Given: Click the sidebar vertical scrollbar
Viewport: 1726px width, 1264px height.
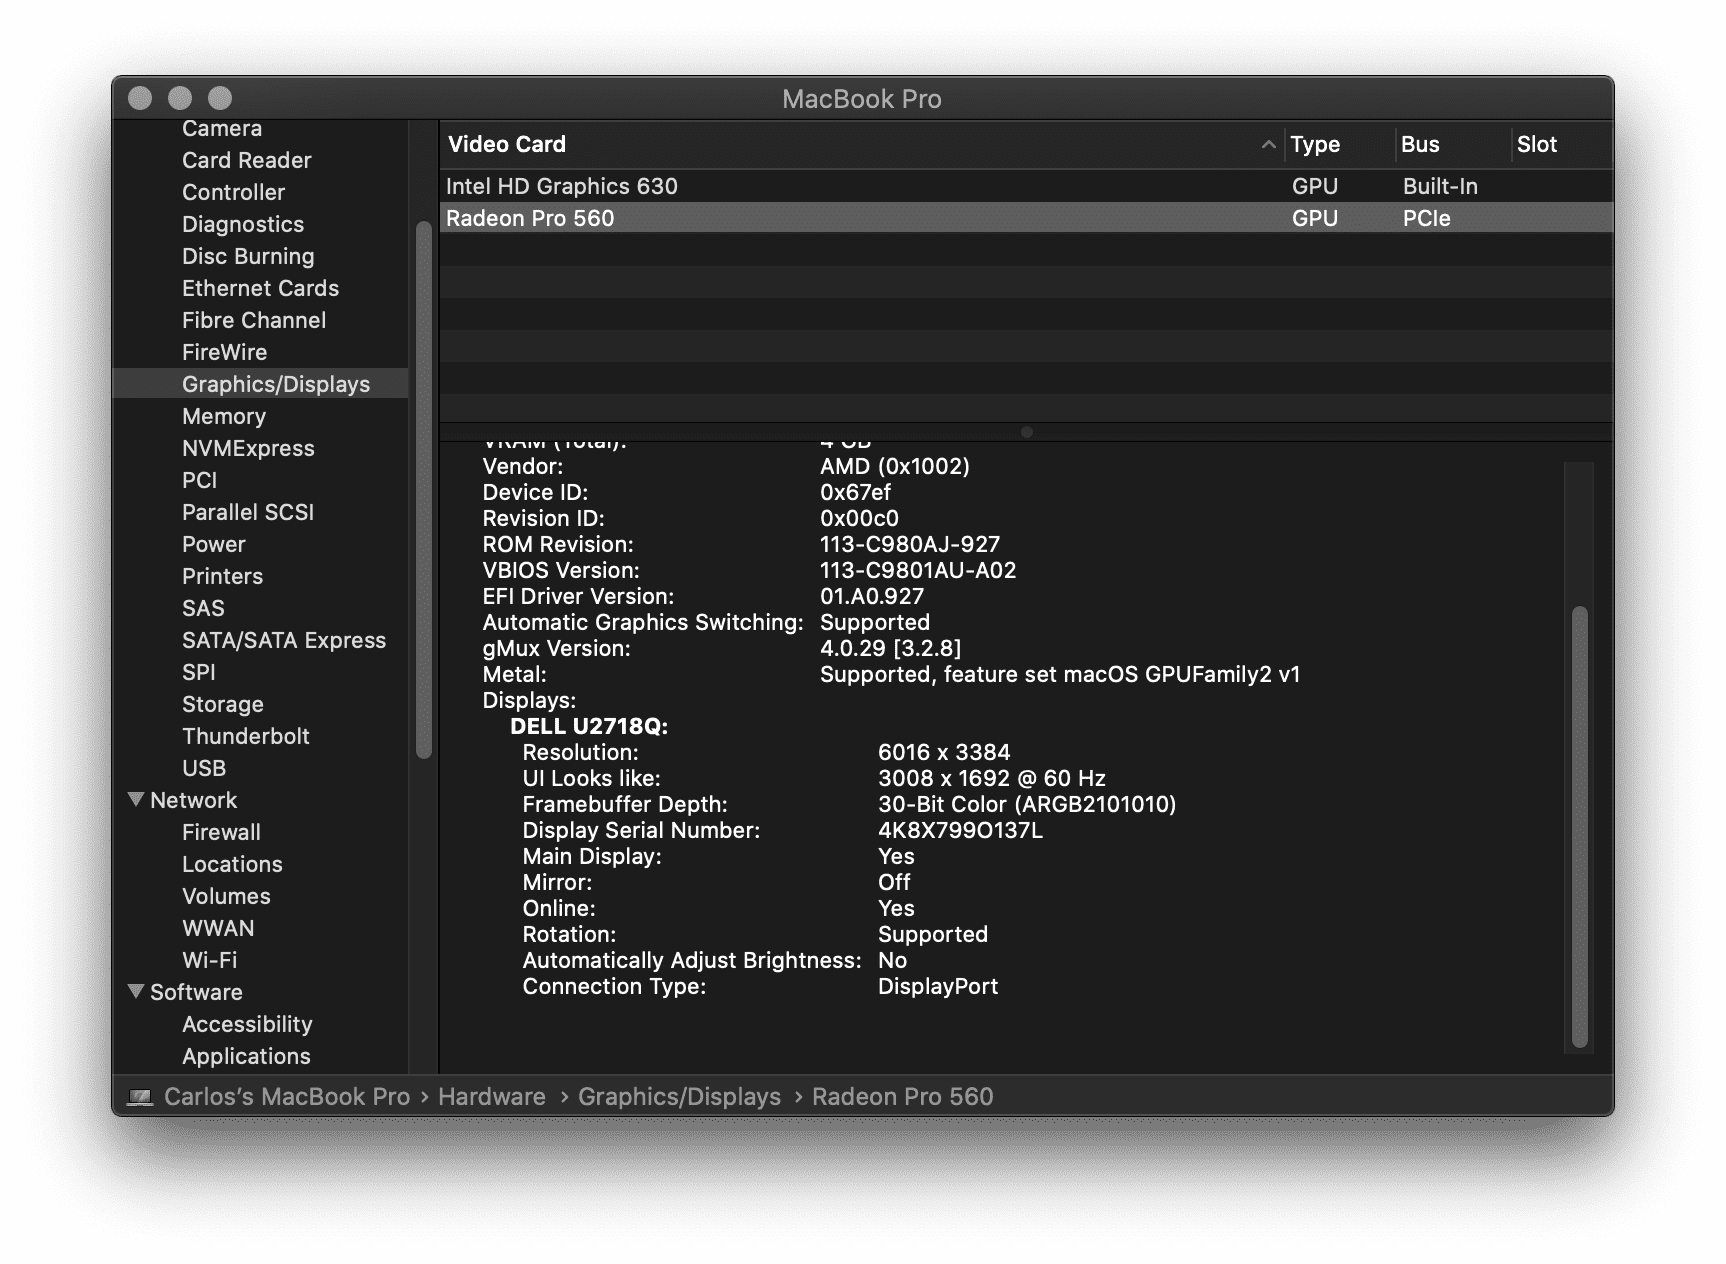Looking at the screenshot, I should 424,490.
